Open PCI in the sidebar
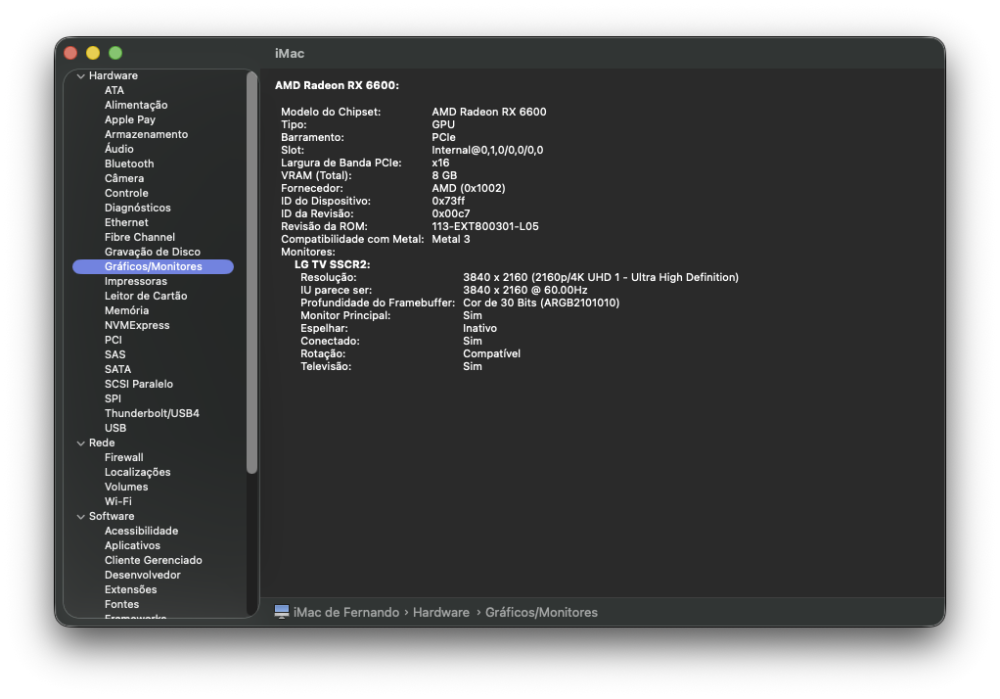Image resolution: width=1000 pixels, height=699 pixels. coord(113,340)
